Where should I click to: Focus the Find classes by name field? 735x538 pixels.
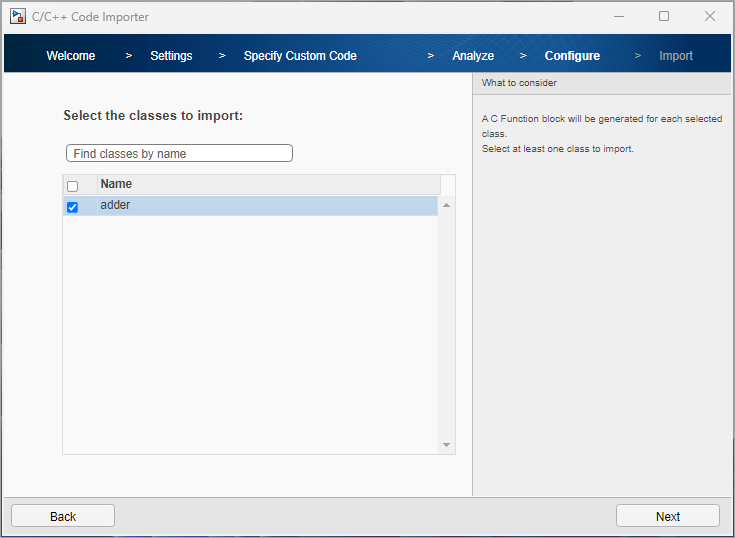[179, 153]
